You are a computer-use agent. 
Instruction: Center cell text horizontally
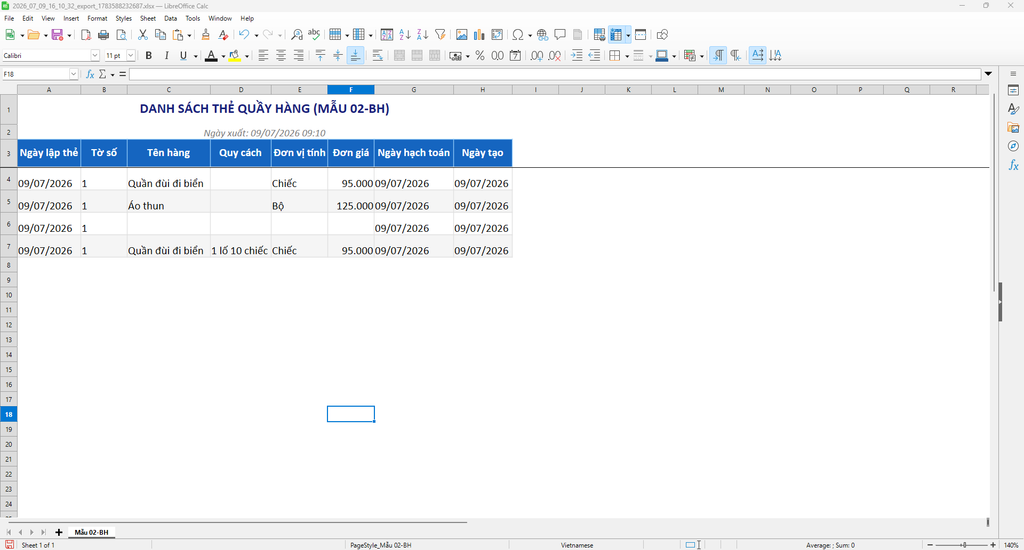coord(281,56)
